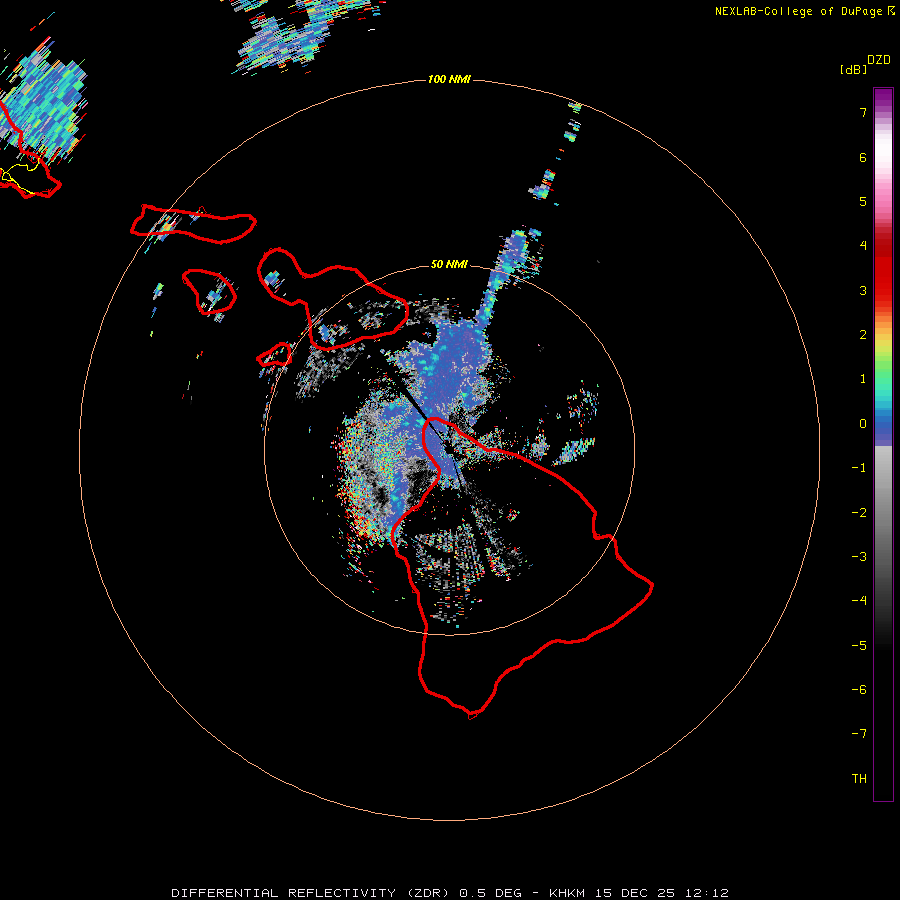Click the -6 value on the color scale
The width and height of the screenshot is (900, 900).
[859, 690]
